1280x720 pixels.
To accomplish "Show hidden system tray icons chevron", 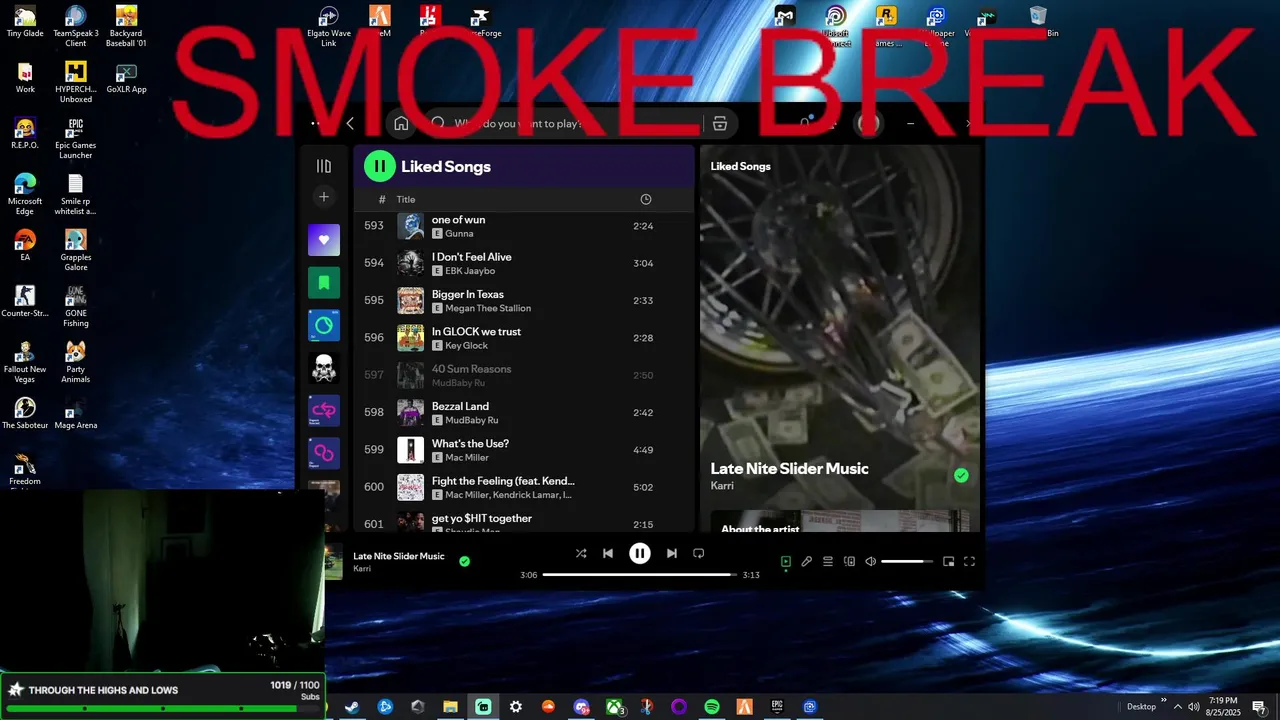I will coord(1177,707).
